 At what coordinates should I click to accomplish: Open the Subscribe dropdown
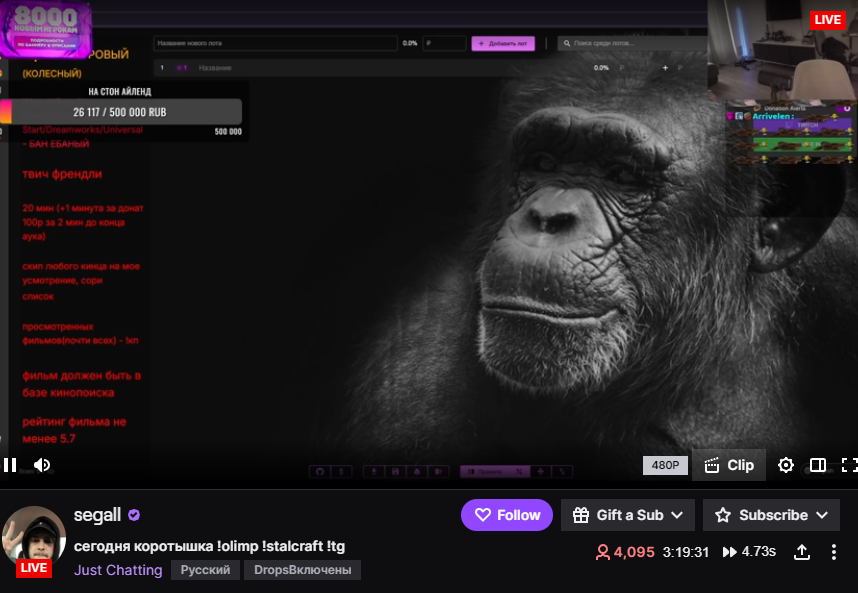[x=771, y=515]
